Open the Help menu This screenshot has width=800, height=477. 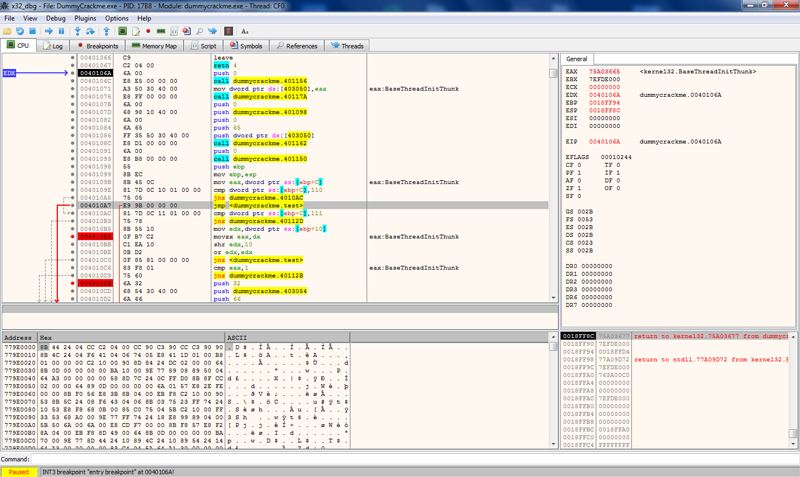(144, 18)
